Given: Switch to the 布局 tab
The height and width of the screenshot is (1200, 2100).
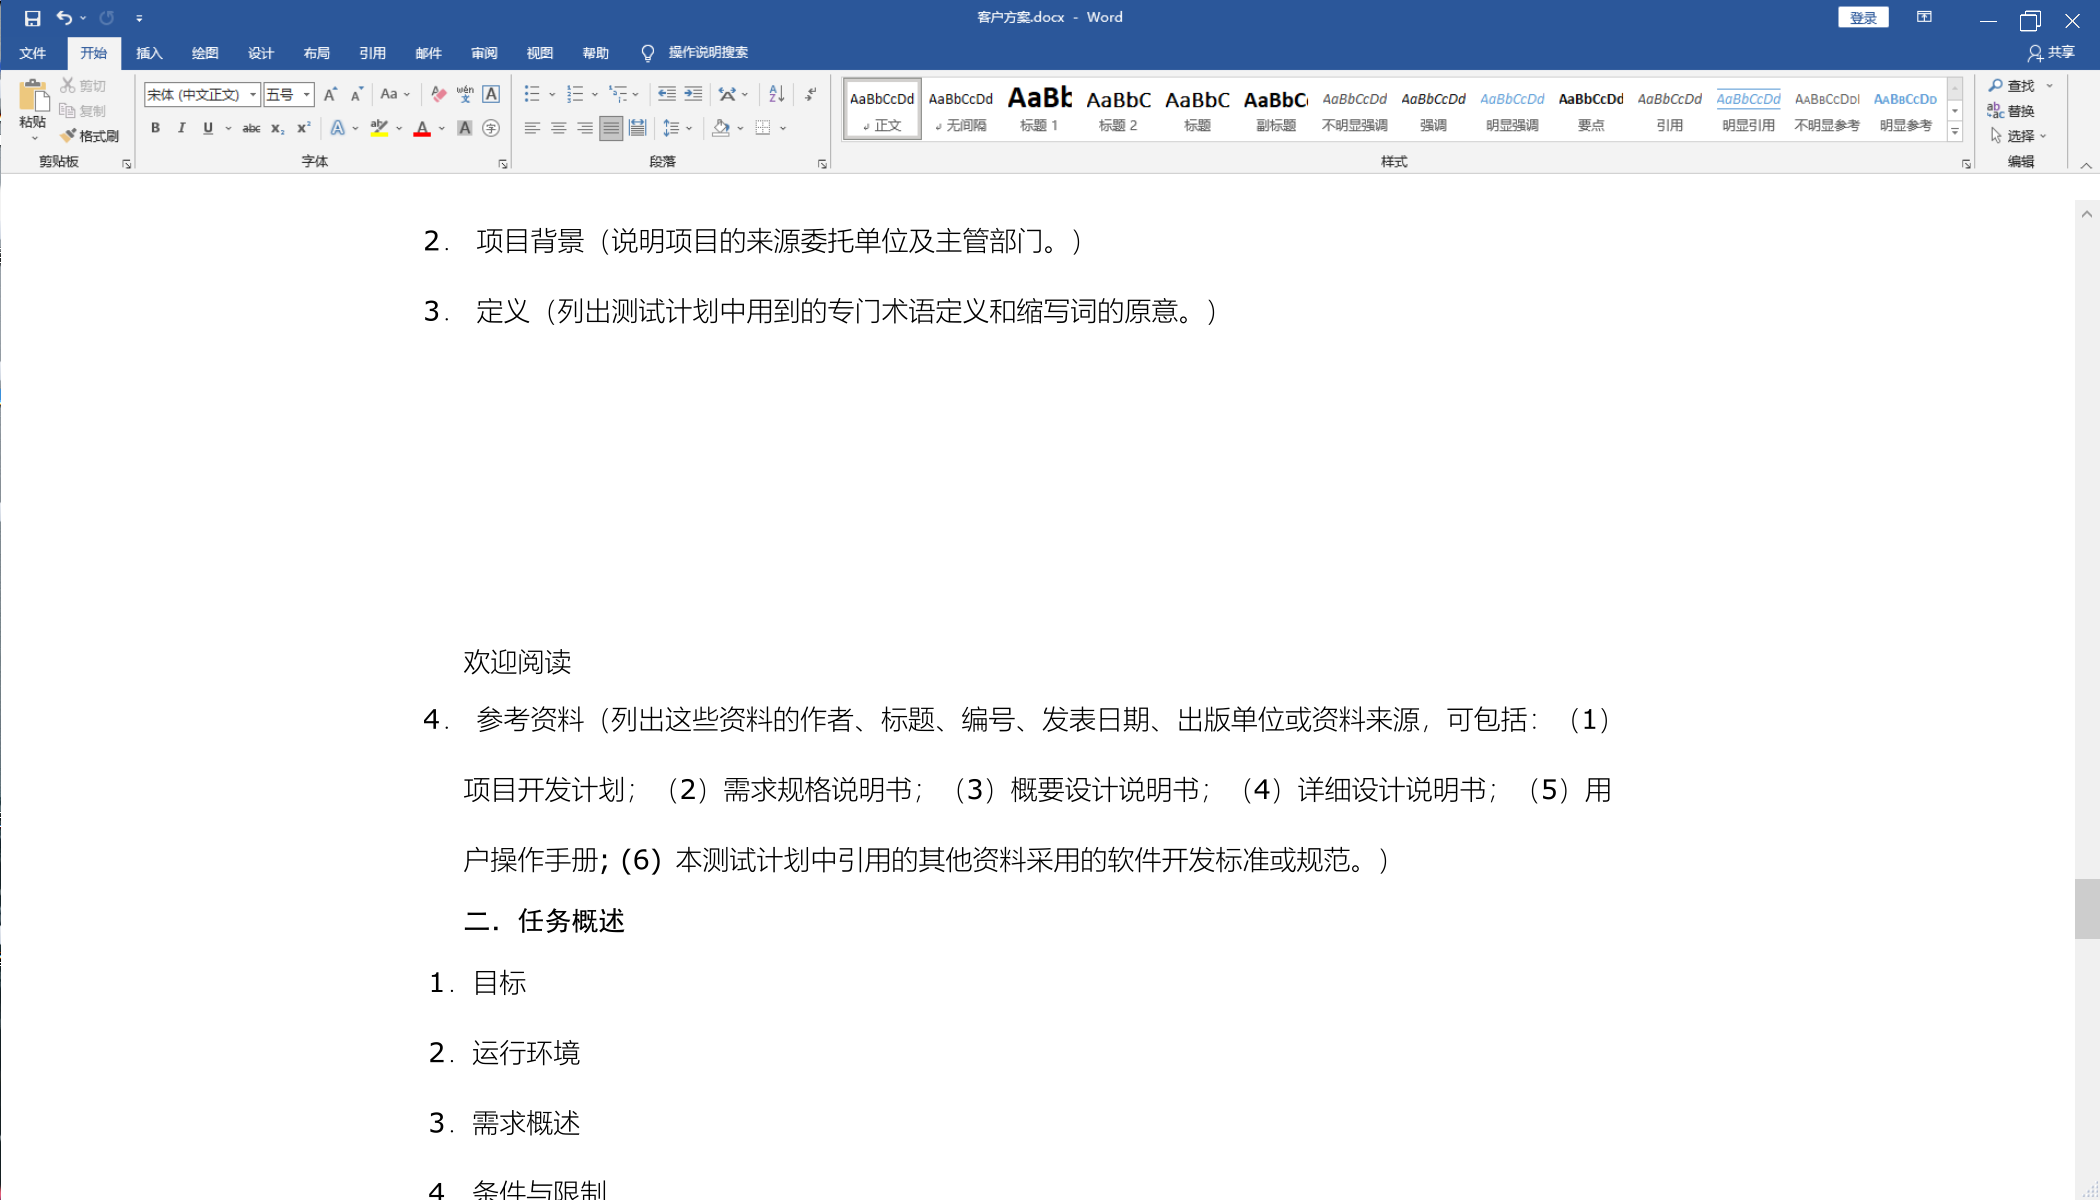Looking at the screenshot, I should [317, 52].
